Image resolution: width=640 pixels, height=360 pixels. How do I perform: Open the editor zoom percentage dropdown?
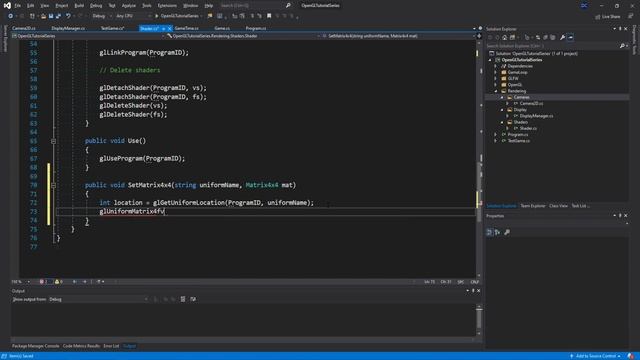coord(20,282)
